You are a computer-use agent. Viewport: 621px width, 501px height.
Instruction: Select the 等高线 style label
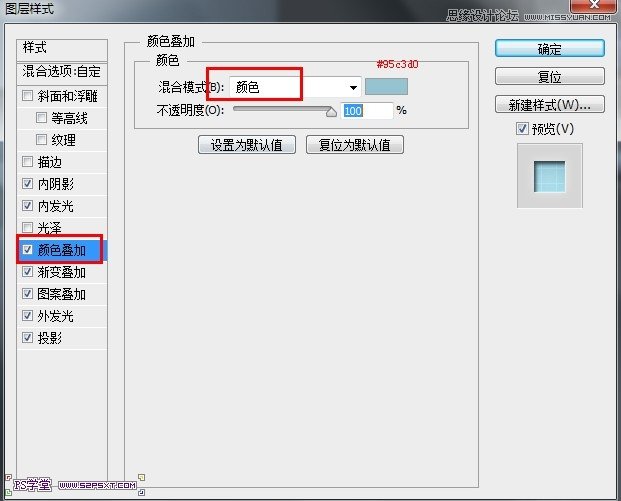pyautogui.click(x=69, y=118)
